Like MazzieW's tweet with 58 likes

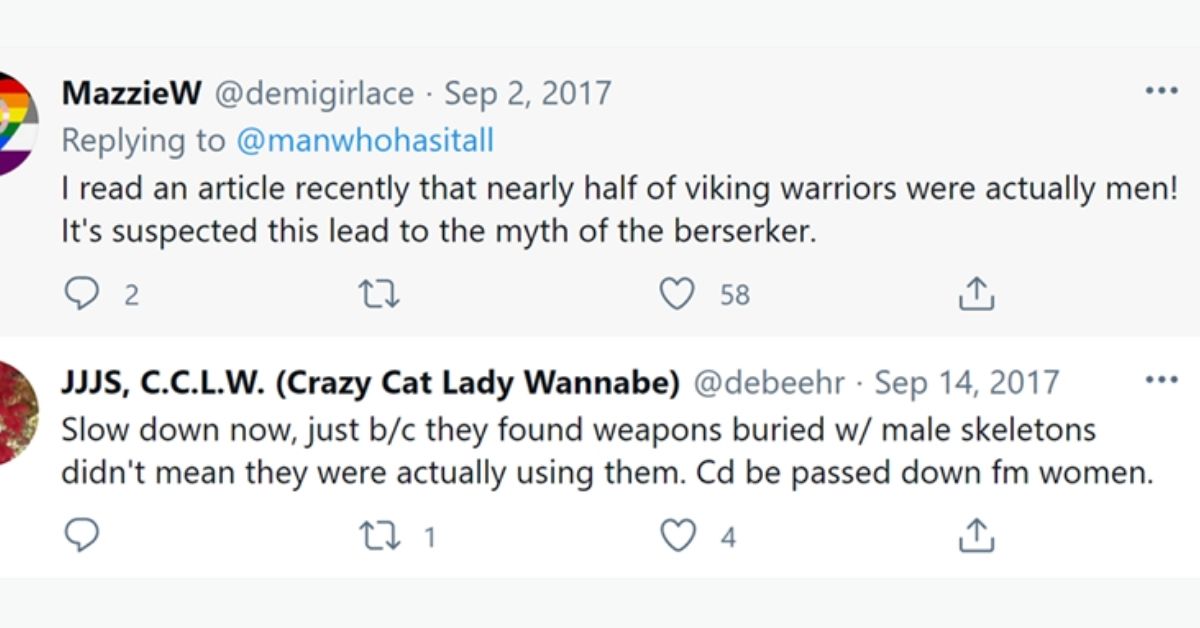[678, 294]
